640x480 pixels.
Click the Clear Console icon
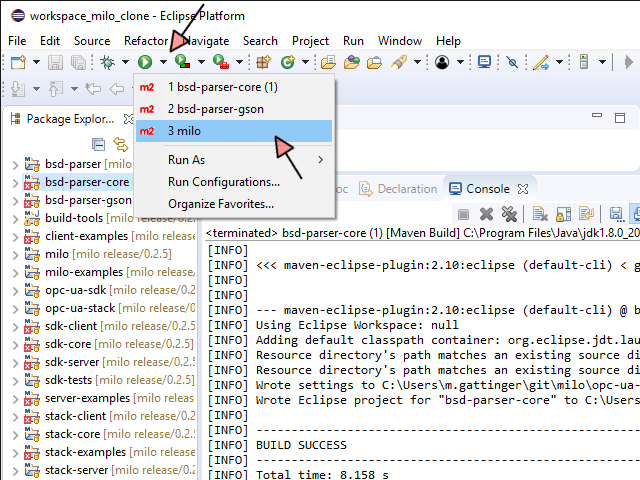(539, 214)
